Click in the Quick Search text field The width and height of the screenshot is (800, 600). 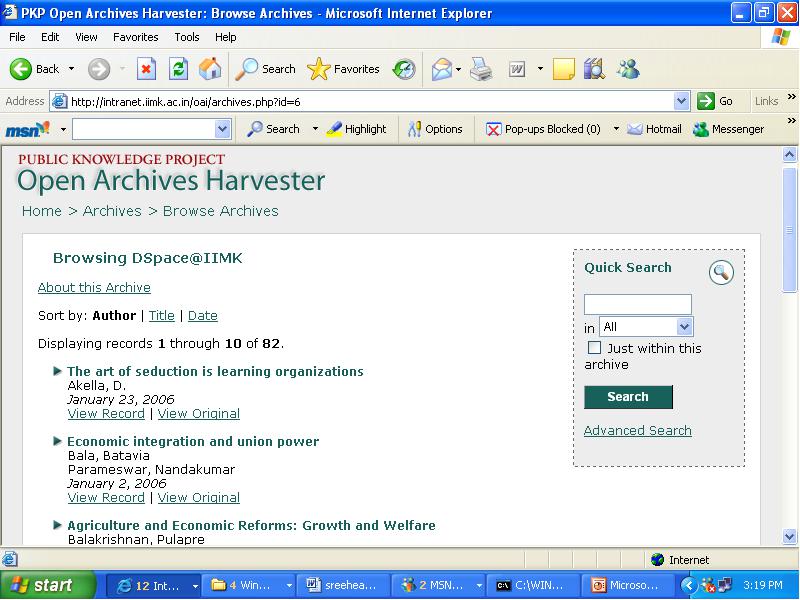(x=638, y=304)
